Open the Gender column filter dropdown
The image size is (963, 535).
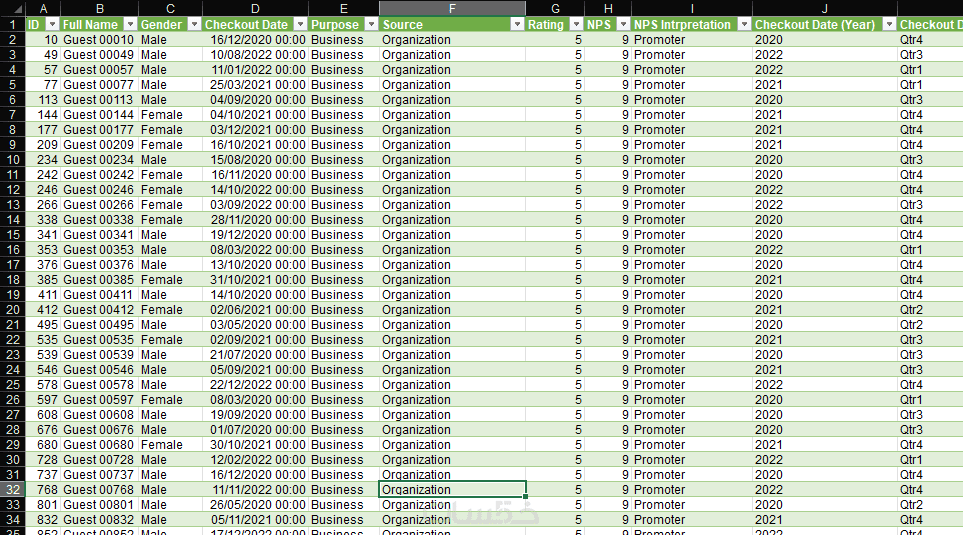point(194,25)
